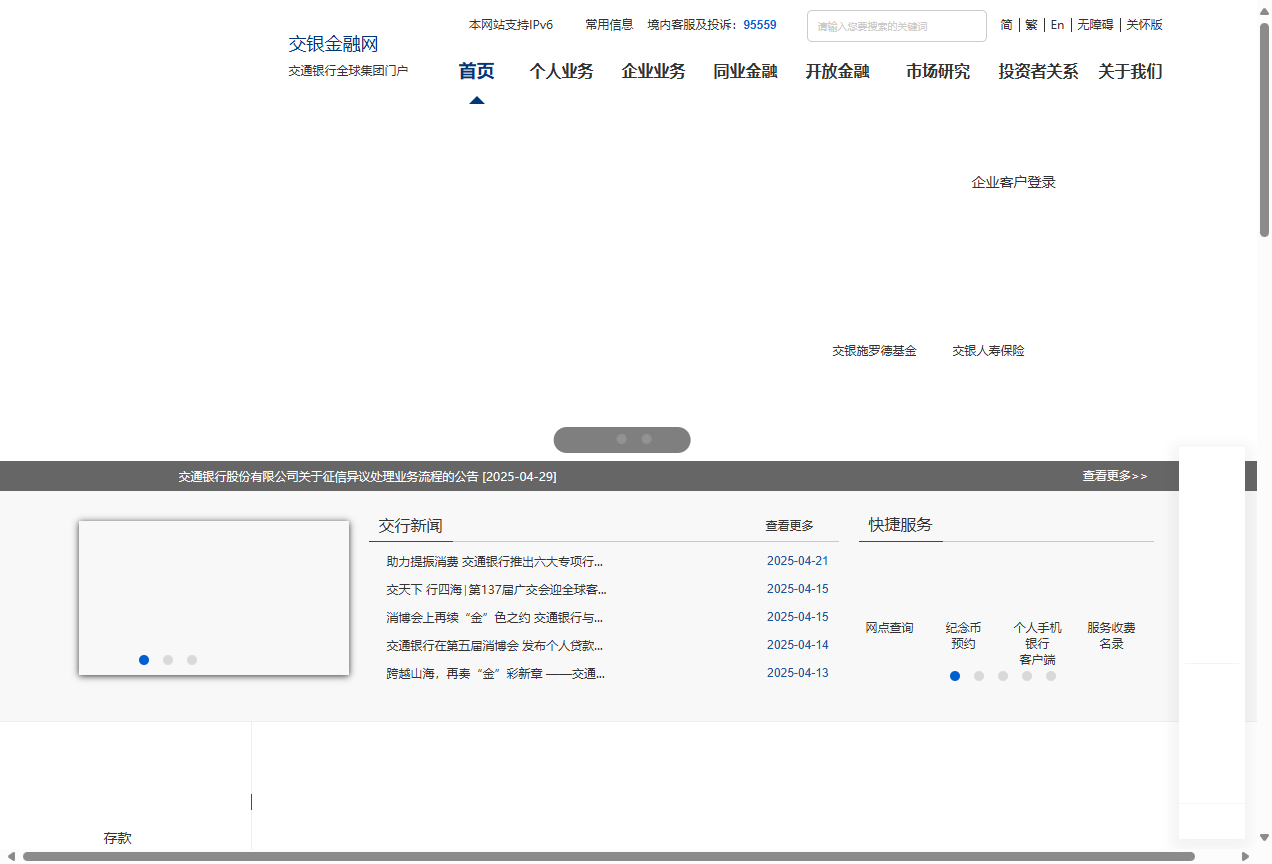The width and height of the screenshot is (1272, 864).
Task: Go to the 市场研究 navigation tab
Action: pos(937,72)
